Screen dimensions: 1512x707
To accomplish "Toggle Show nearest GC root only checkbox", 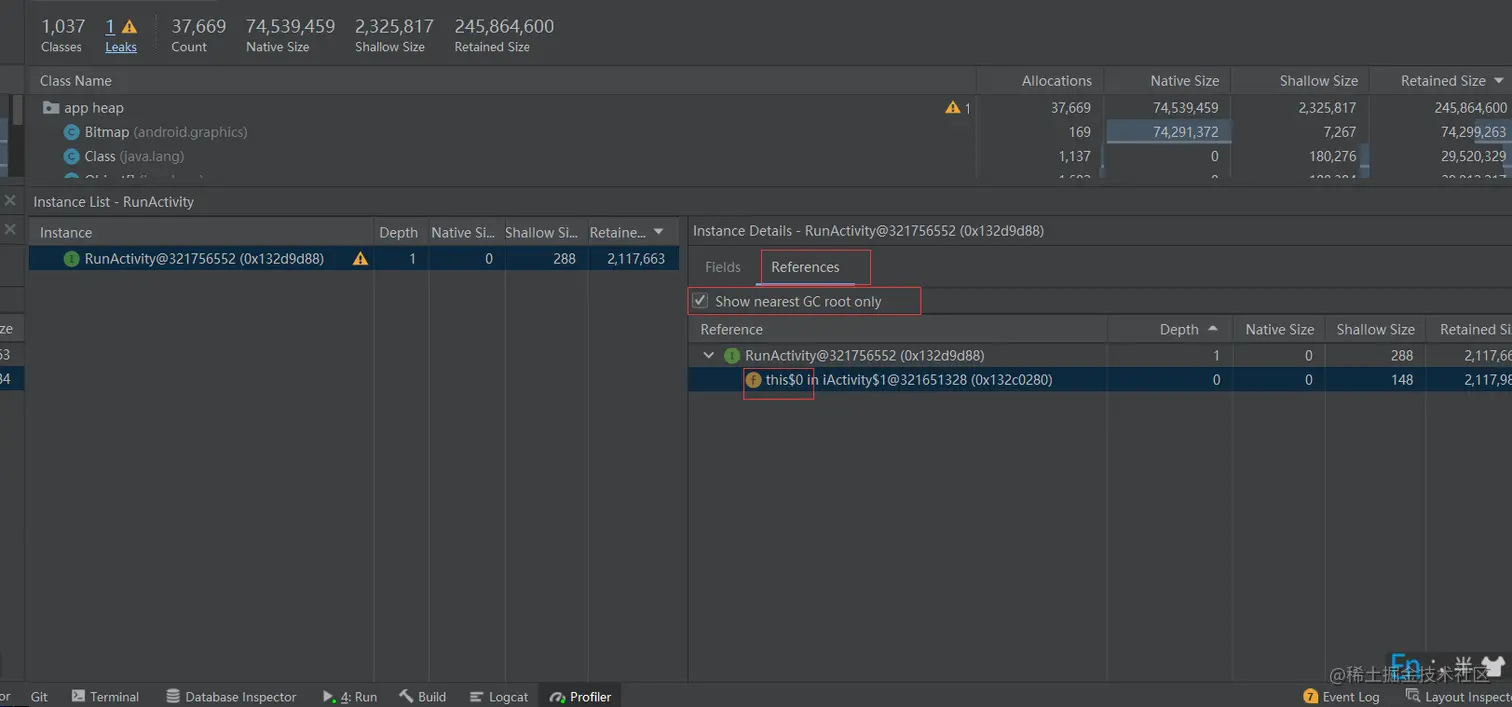I will pyautogui.click(x=700, y=301).
